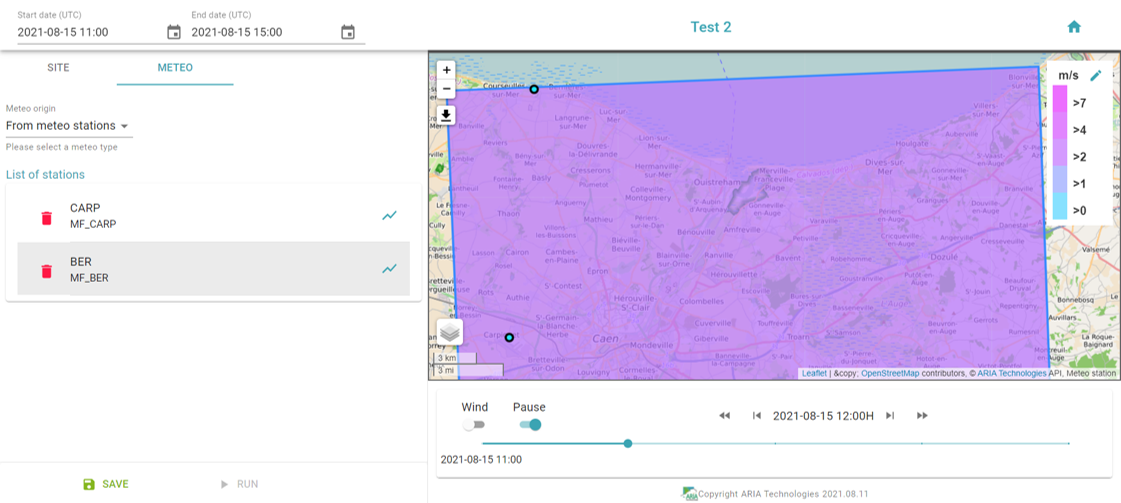The height and width of the screenshot is (503, 1121).
Task: Show the CARP station chart
Action: pos(389,215)
